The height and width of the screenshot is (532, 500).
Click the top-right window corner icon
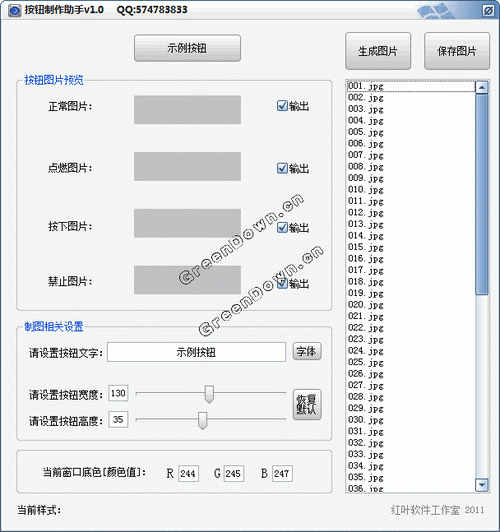click(x=488, y=11)
